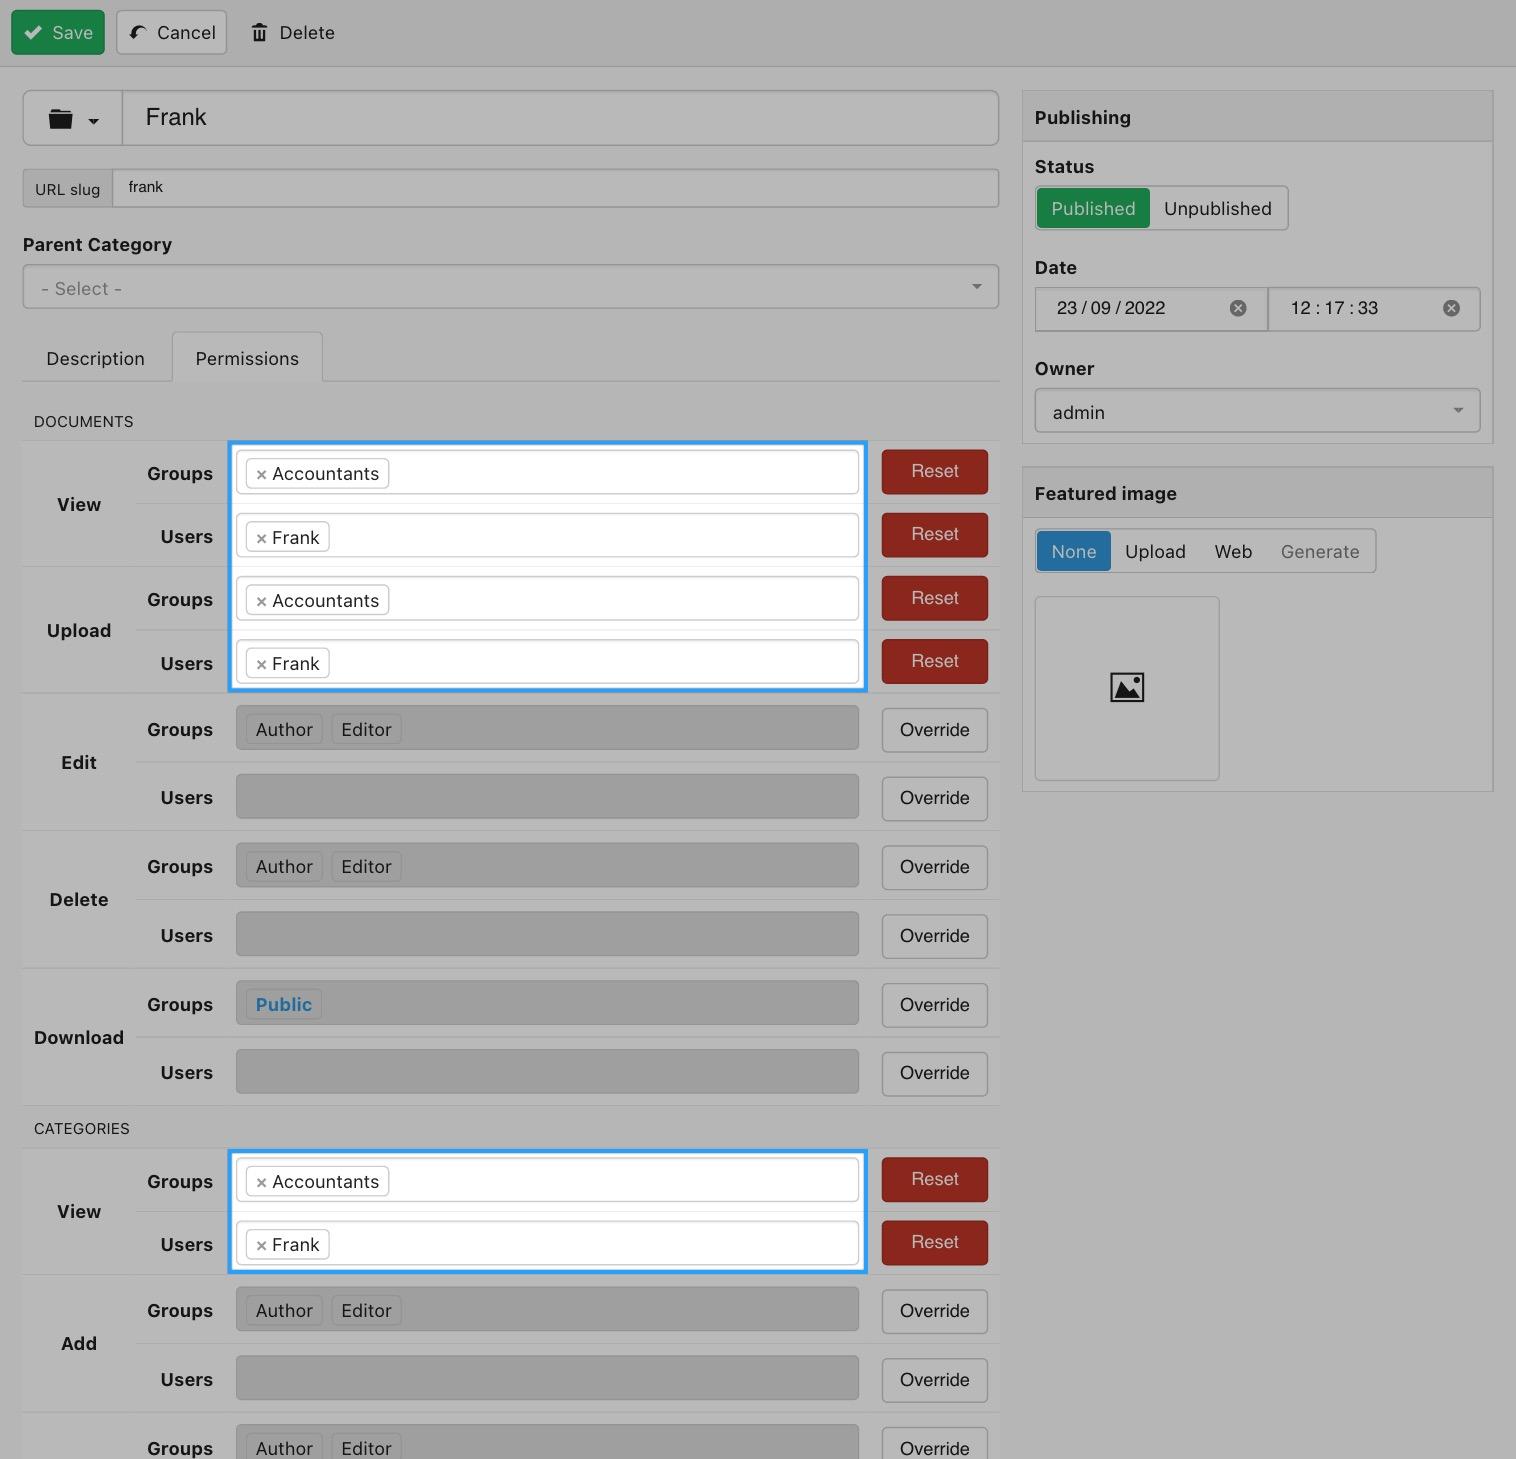Click the trash icon to delete category
The image size is (1516, 1459).
[x=260, y=33]
